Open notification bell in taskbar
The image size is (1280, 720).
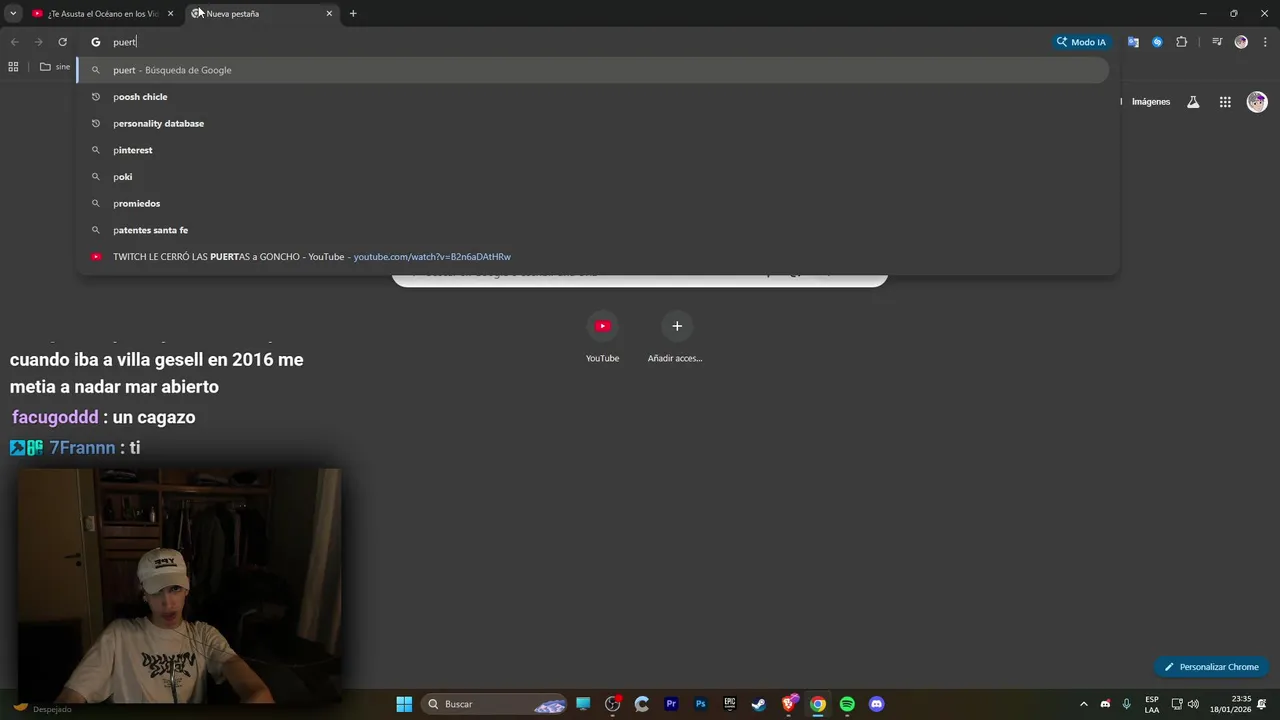coord(1264,704)
